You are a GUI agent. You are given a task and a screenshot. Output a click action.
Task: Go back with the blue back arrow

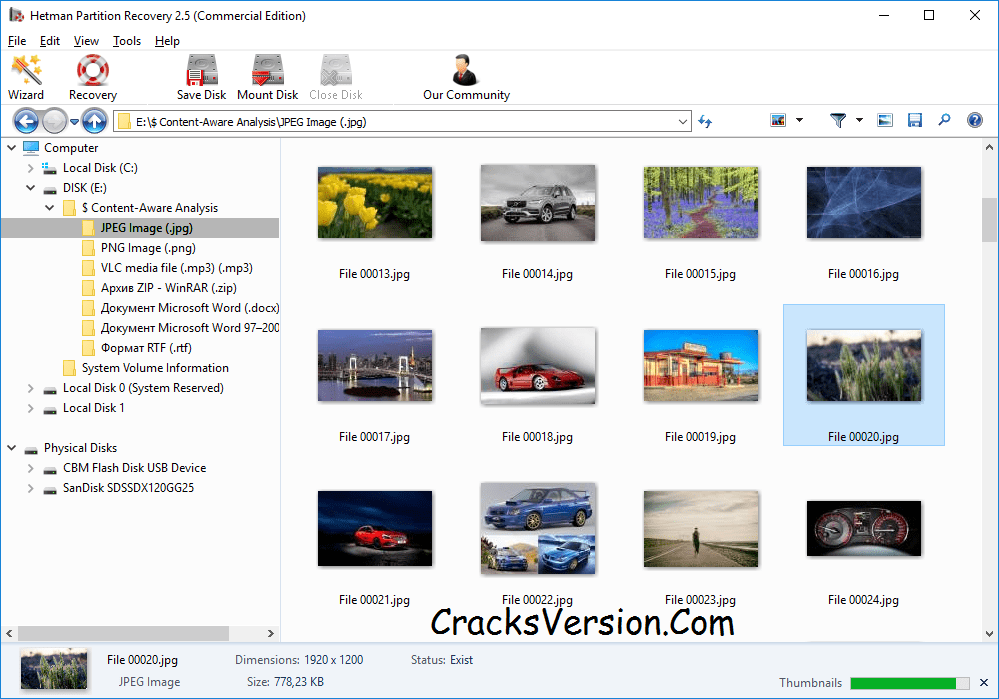pos(26,121)
